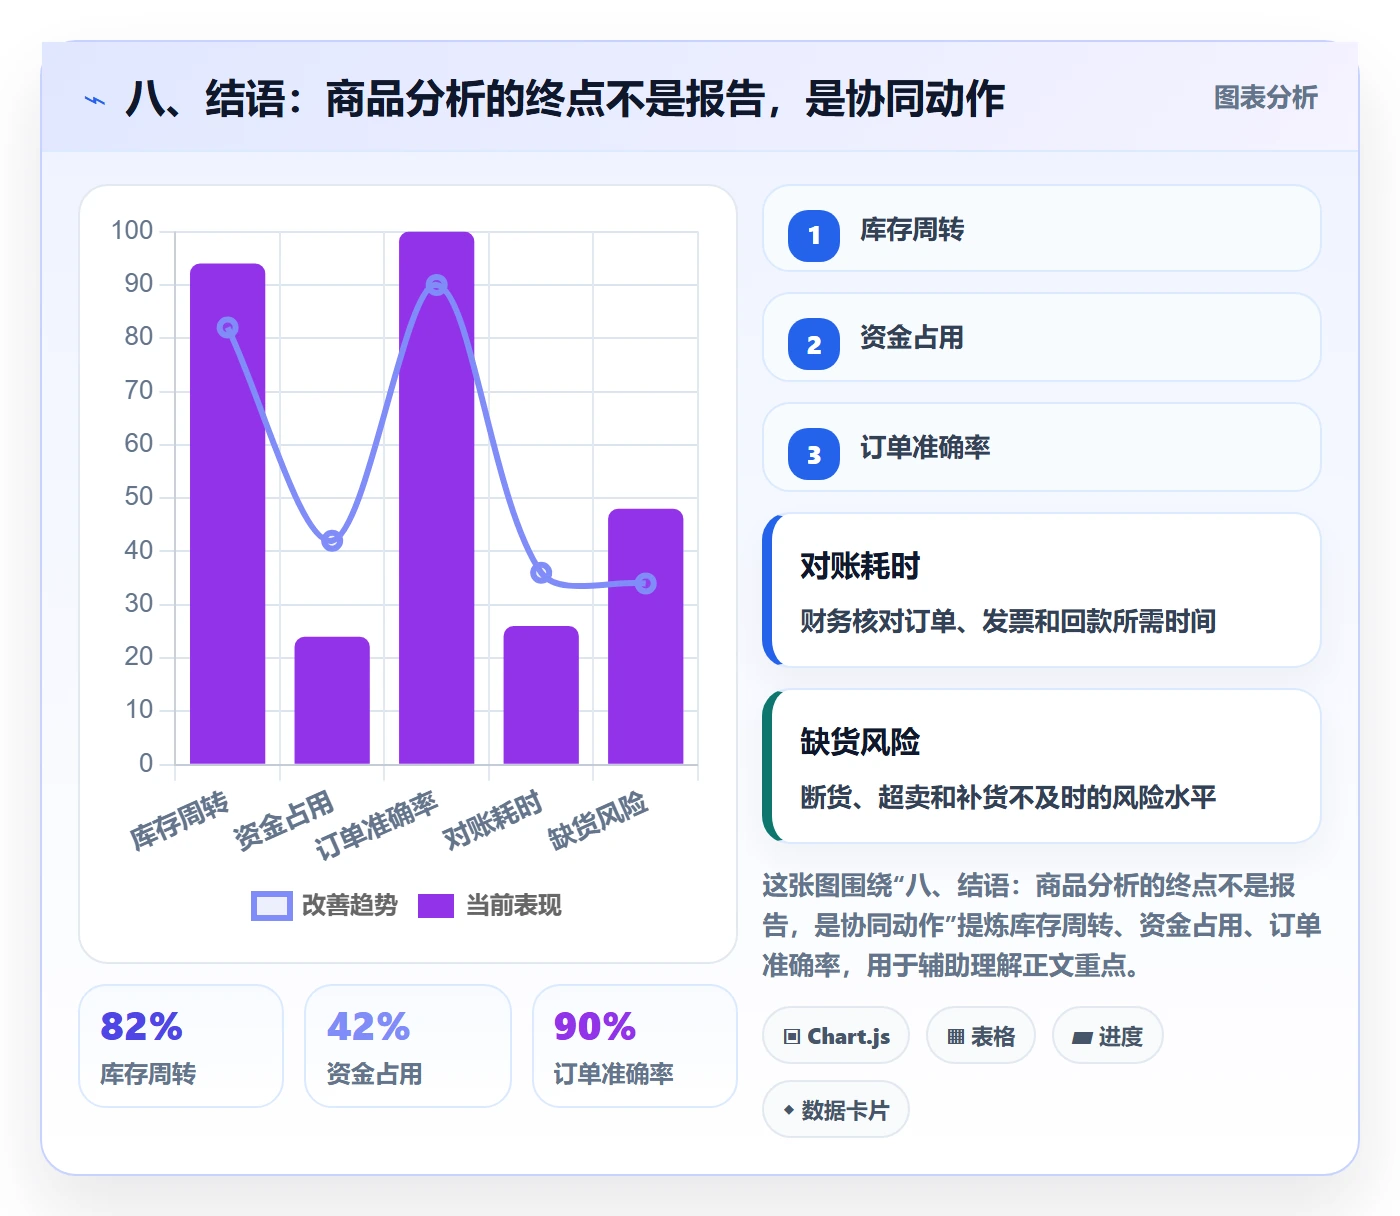Click the 订单准确率 x-axis label
This screenshot has width=1400, height=1216.
coord(377,826)
